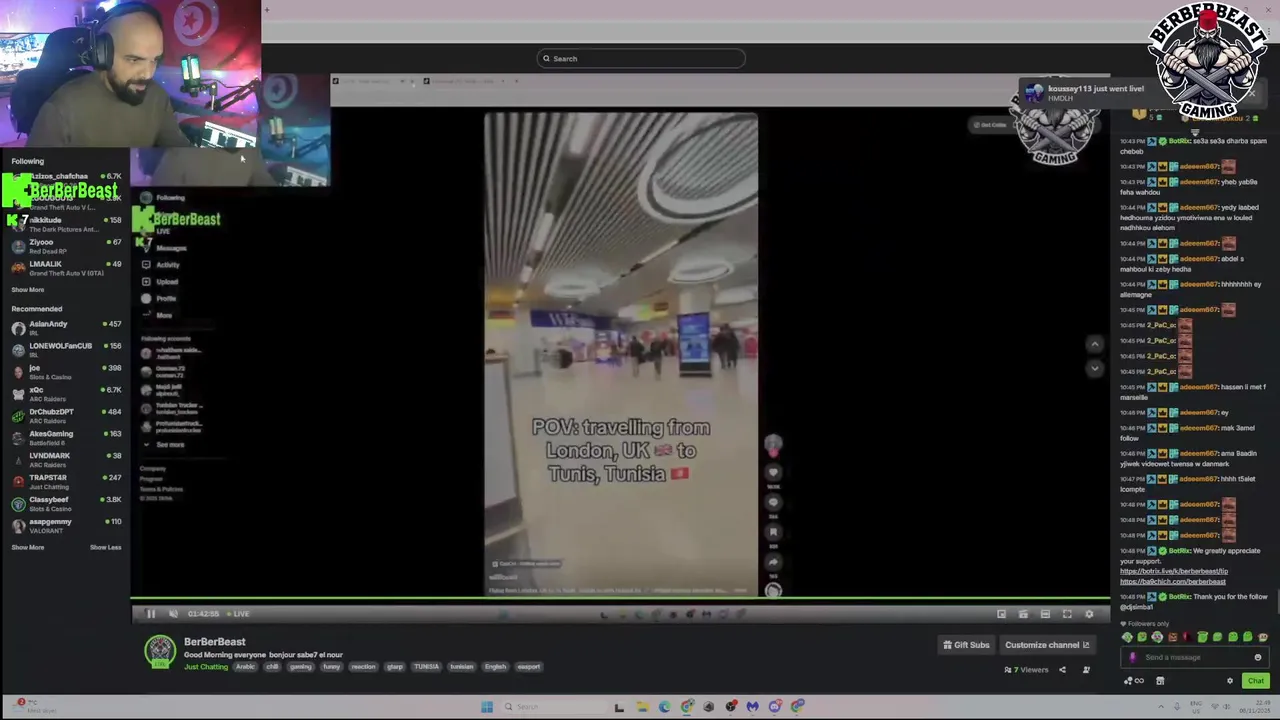1280x720 pixels.
Task: Open nikkitude channel in Following list
Action: [66, 224]
